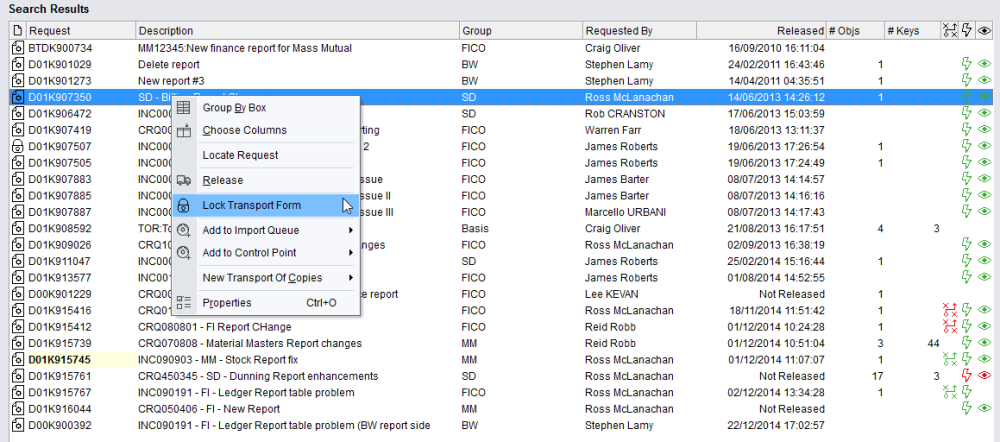Toggle the eye icon on row D01K915416
The image size is (1000, 442).
985,311
